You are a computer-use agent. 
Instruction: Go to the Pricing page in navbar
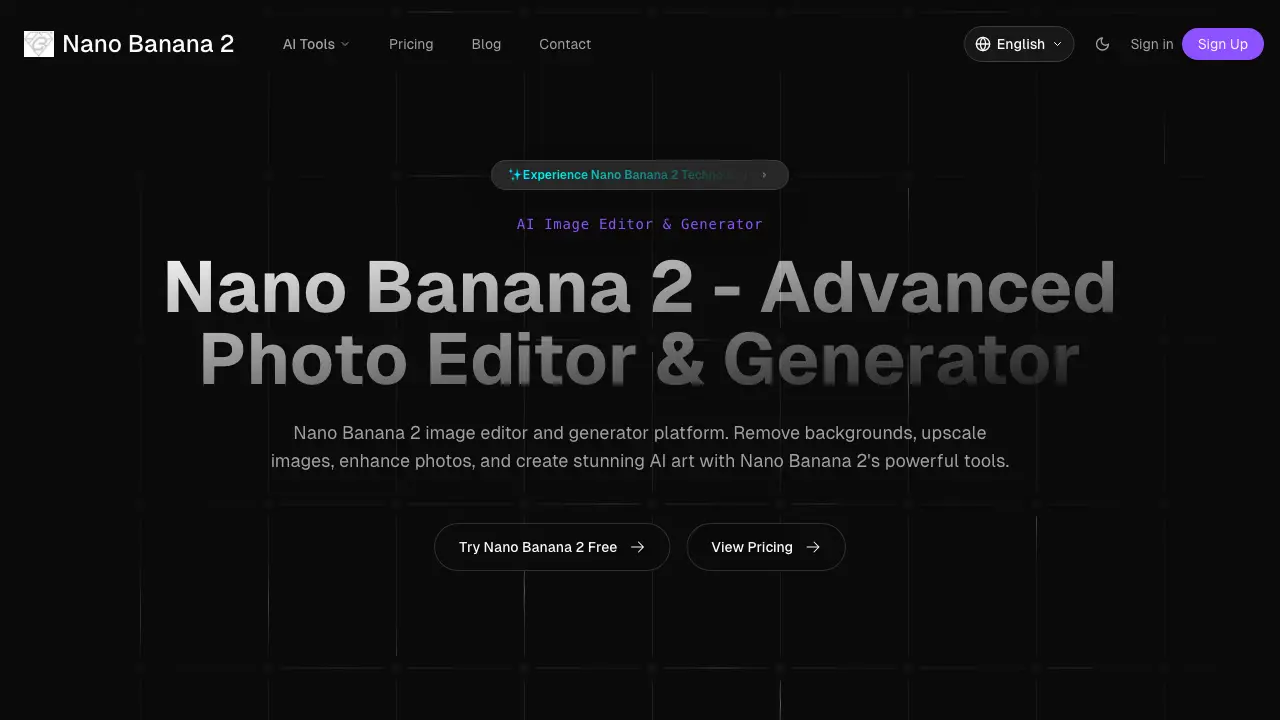pyautogui.click(x=411, y=44)
